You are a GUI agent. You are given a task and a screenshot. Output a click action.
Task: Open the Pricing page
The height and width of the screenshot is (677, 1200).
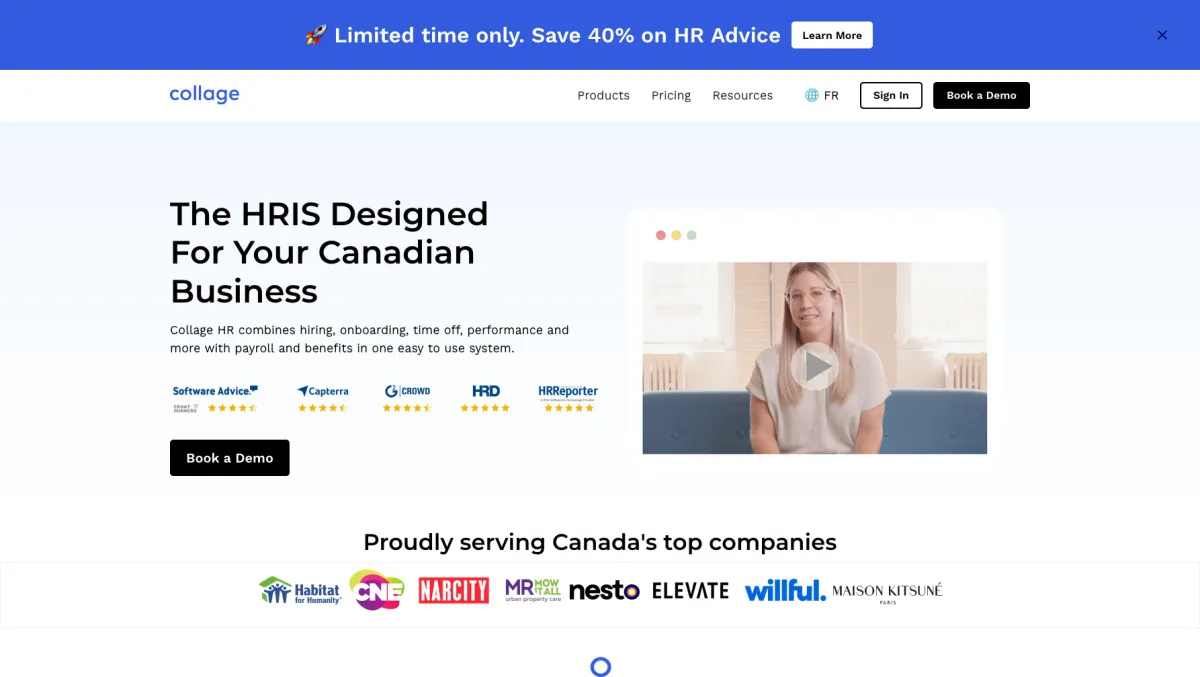(671, 95)
